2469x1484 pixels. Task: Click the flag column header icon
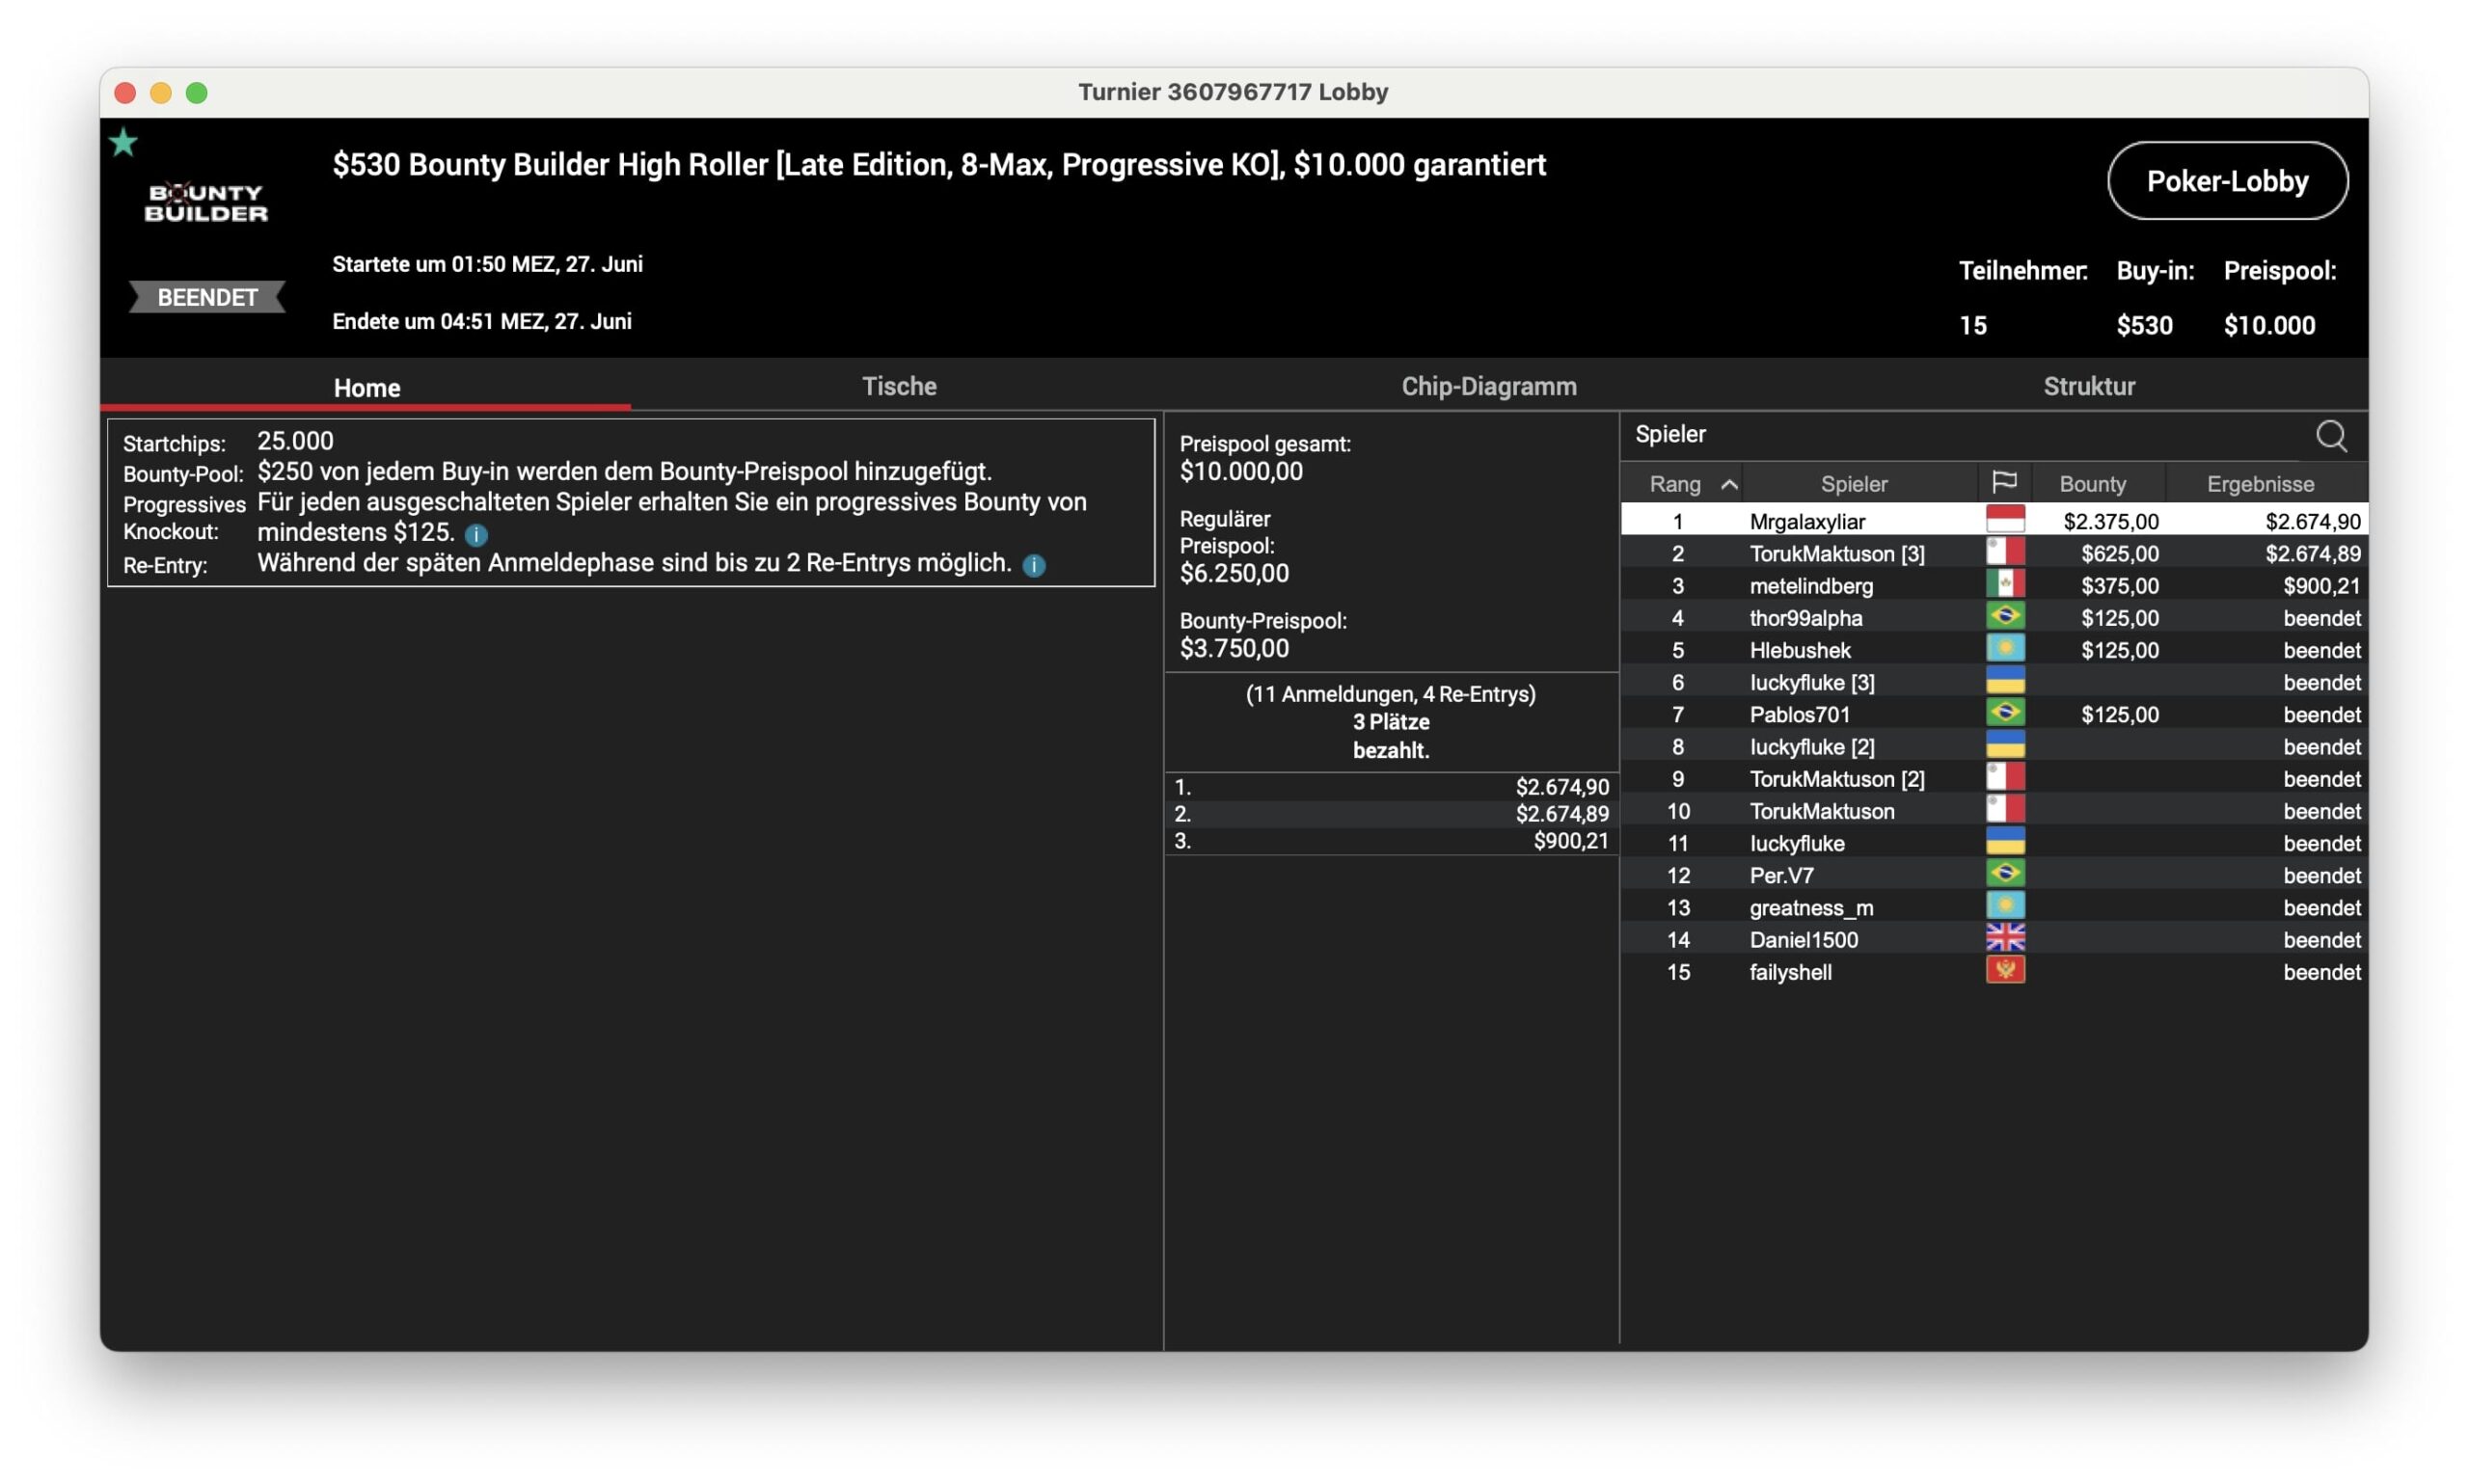2003,483
